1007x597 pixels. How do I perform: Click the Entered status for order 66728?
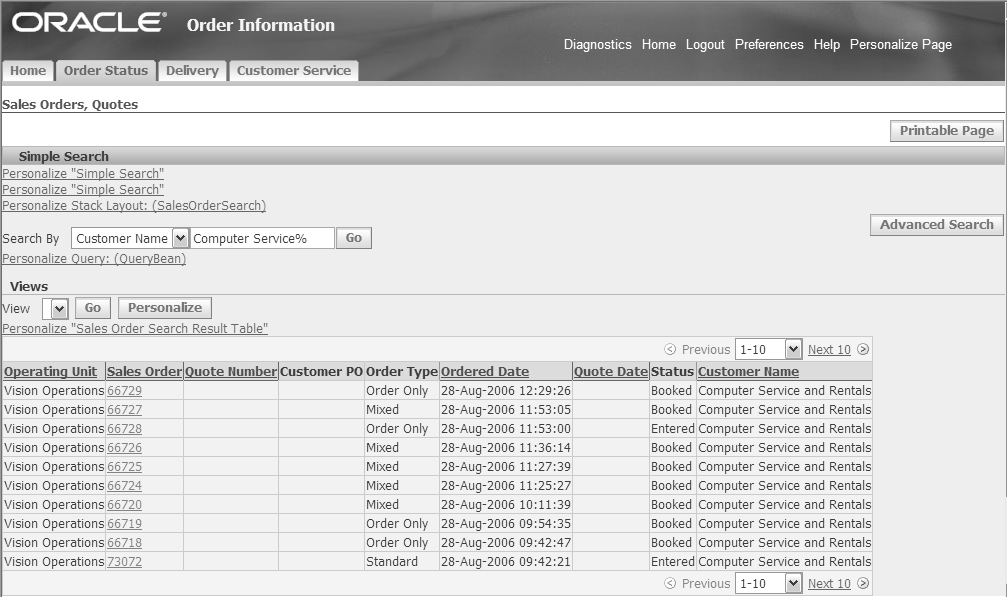[x=672, y=428]
